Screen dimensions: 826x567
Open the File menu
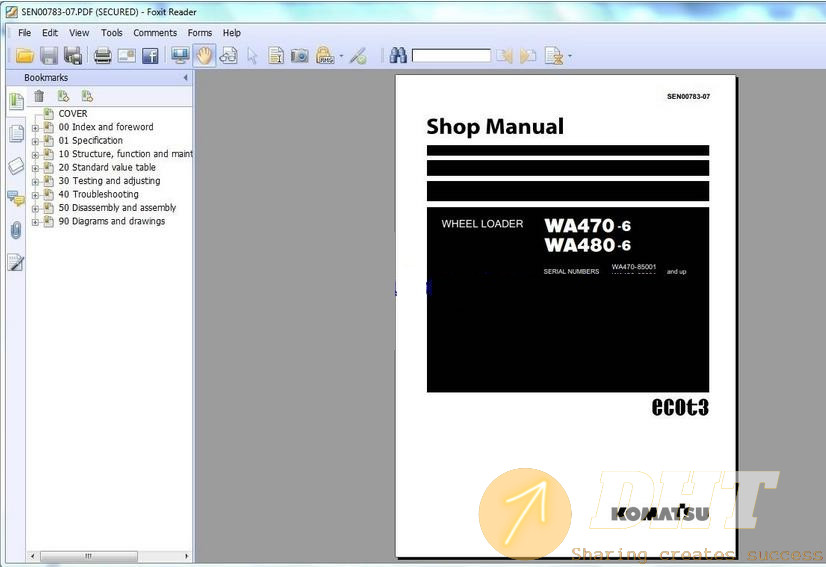pyautogui.click(x=24, y=33)
